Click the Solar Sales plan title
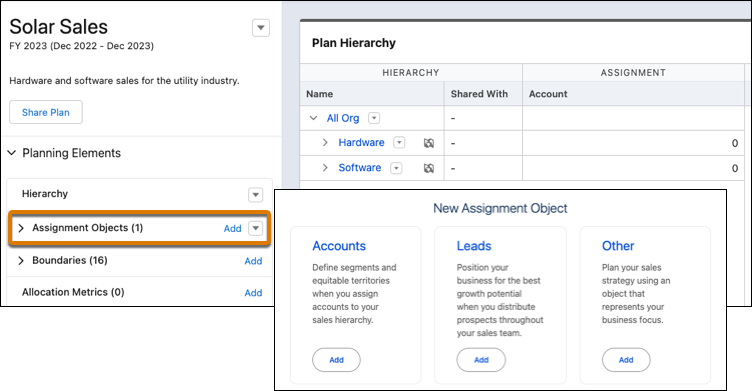 point(59,27)
